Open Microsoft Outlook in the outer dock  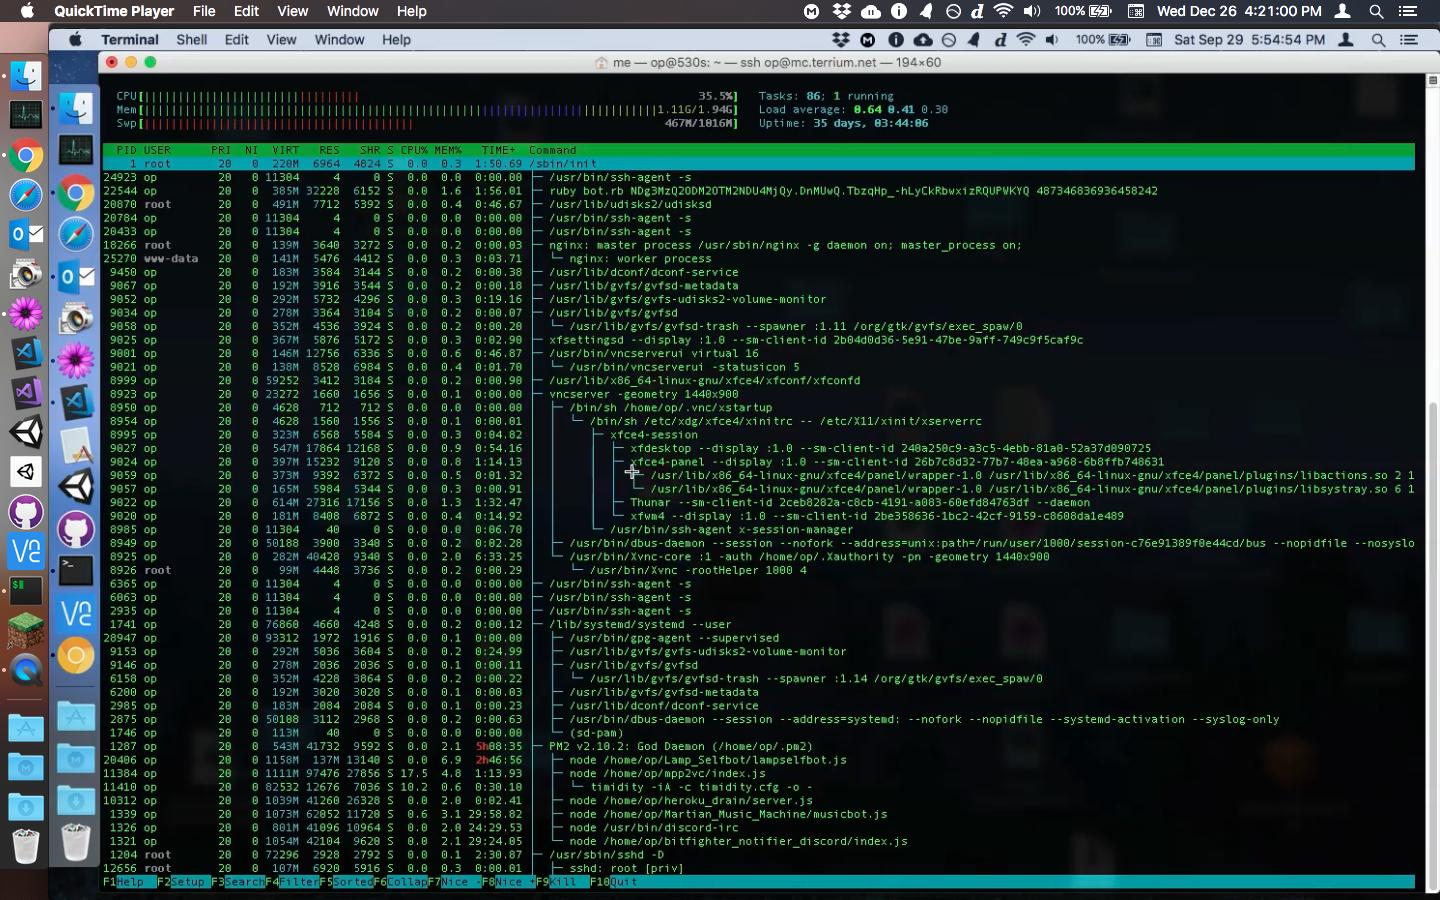pyautogui.click(x=25, y=235)
